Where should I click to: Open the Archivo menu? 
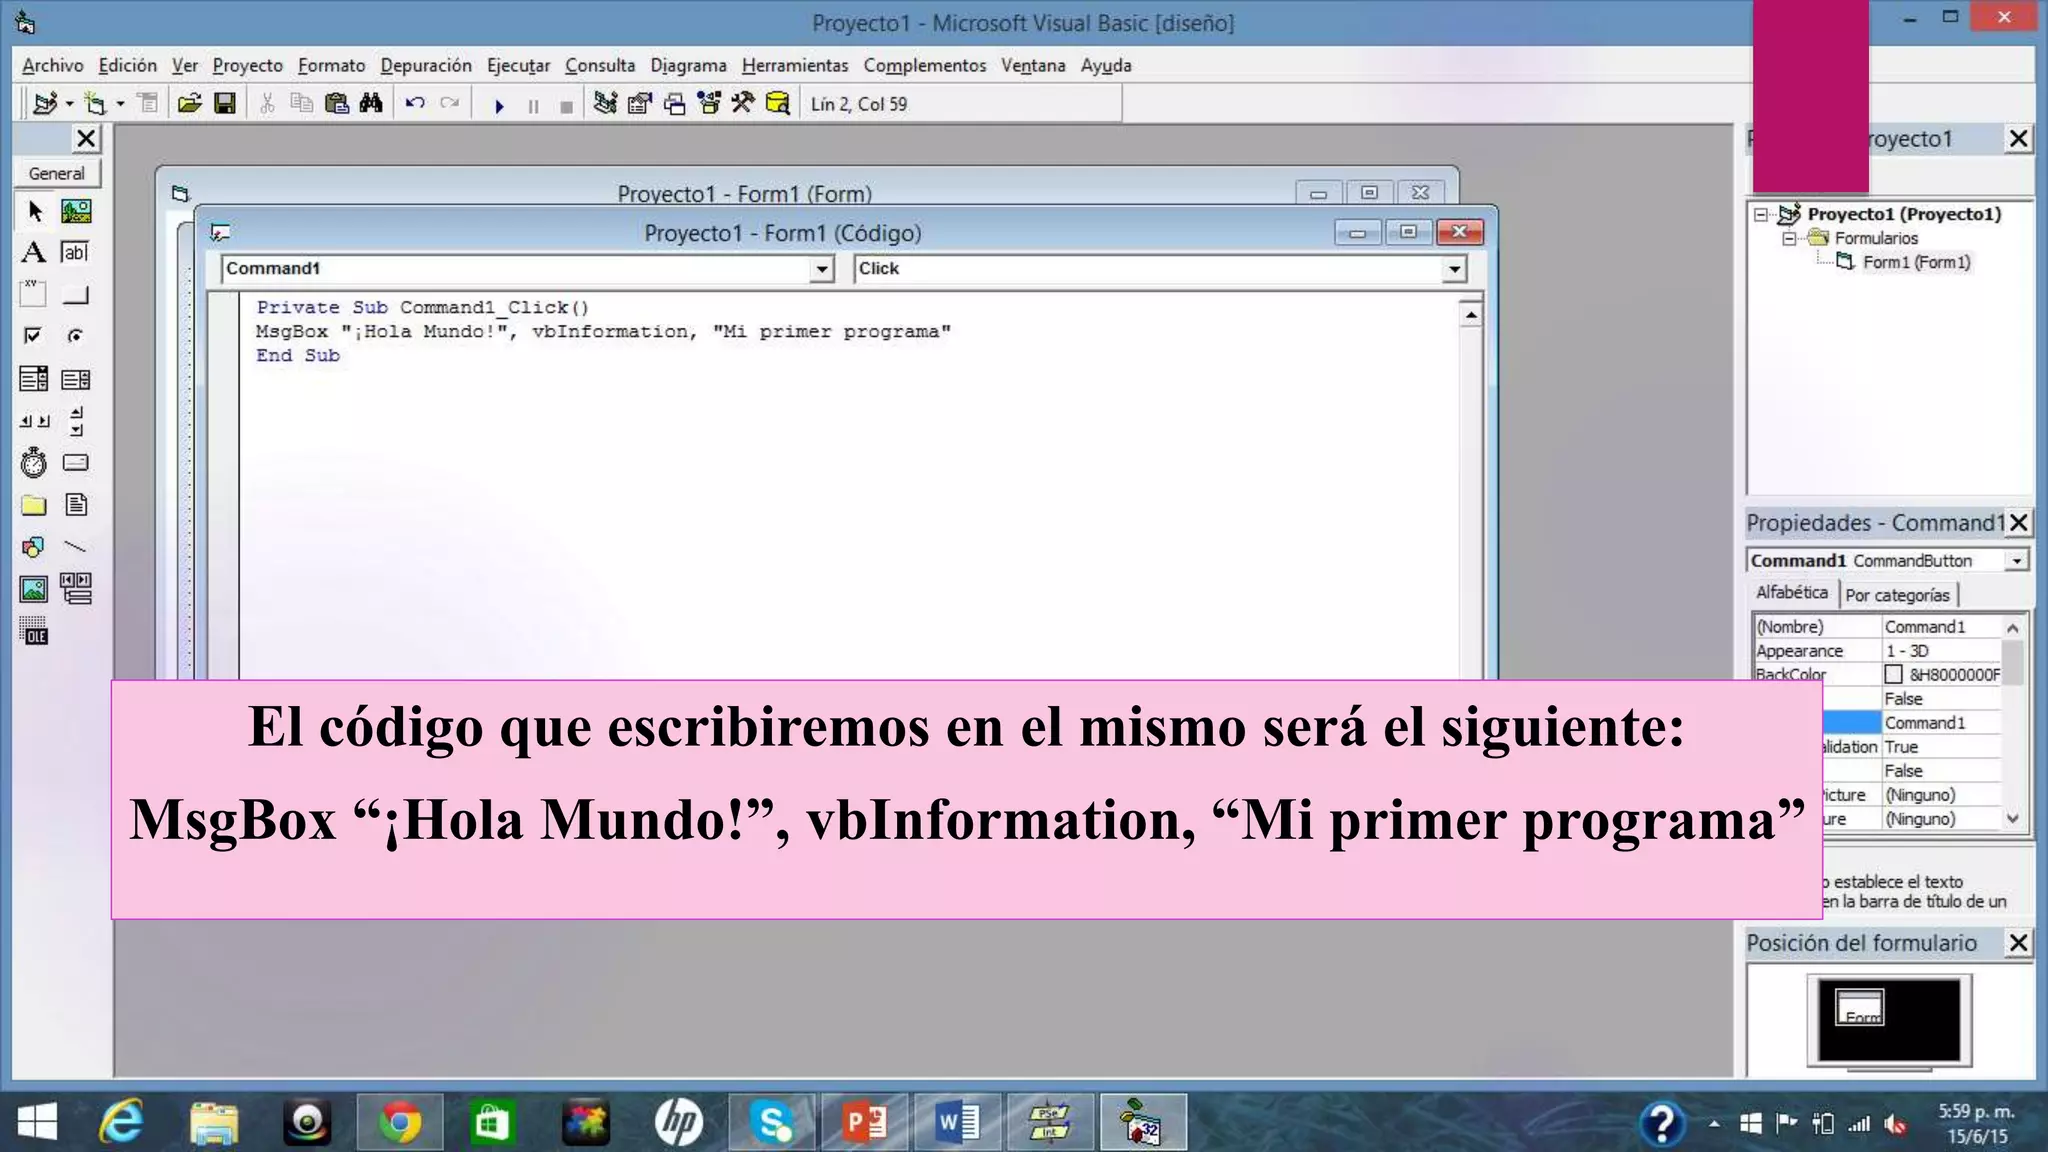53,66
